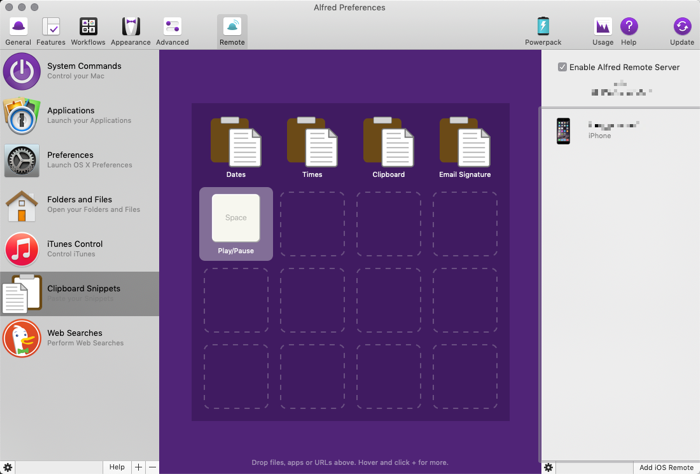The image size is (700, 474).
Task: Click the System Commands power icon
Action: pyautogui.click(x=22, y=71)
